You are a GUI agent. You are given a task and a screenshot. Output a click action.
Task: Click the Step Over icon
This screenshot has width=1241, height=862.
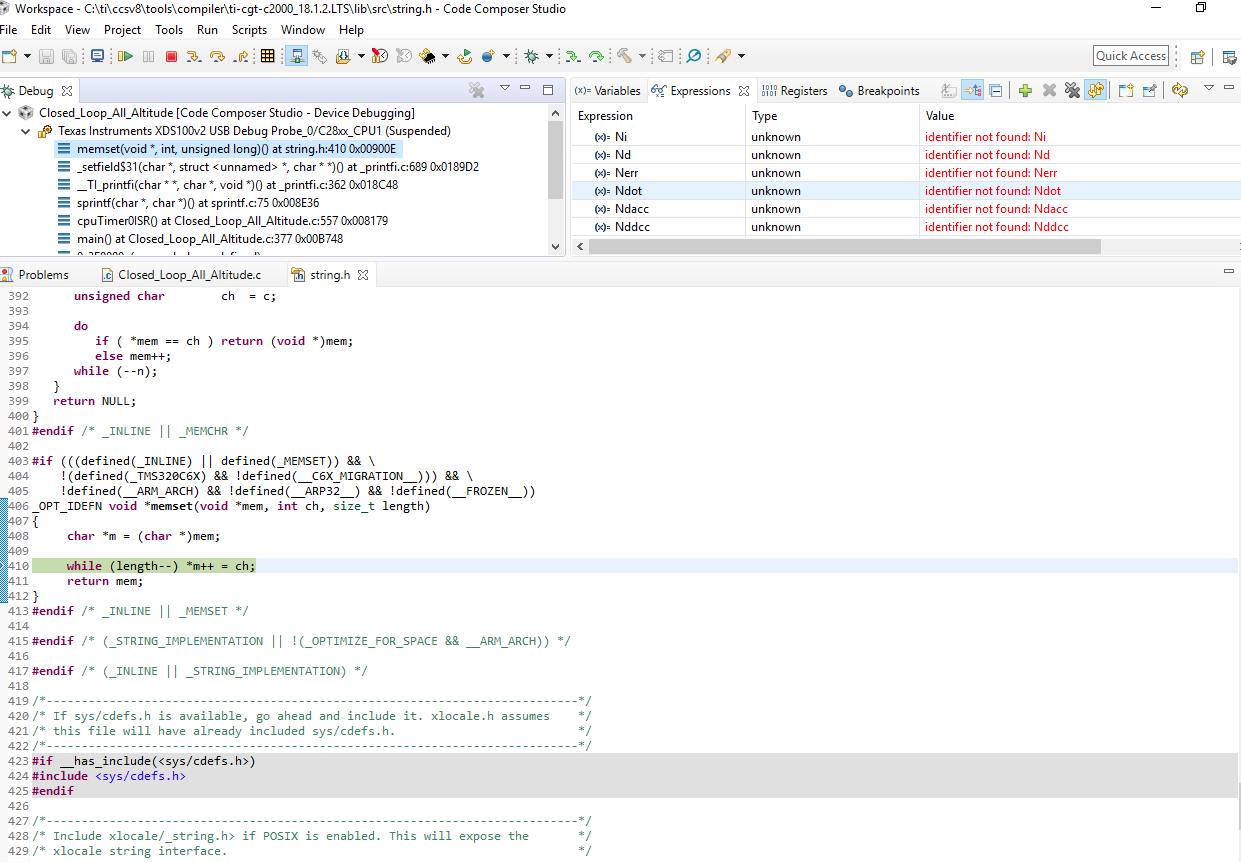(x=217, y=56)
